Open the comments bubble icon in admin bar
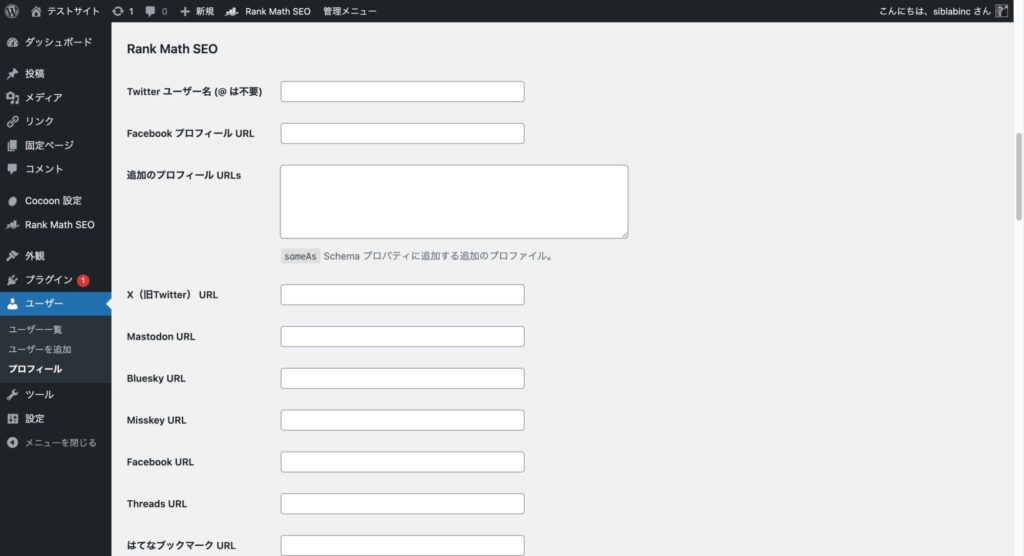This screenshot has width=1024, height=556. point(150,11)
